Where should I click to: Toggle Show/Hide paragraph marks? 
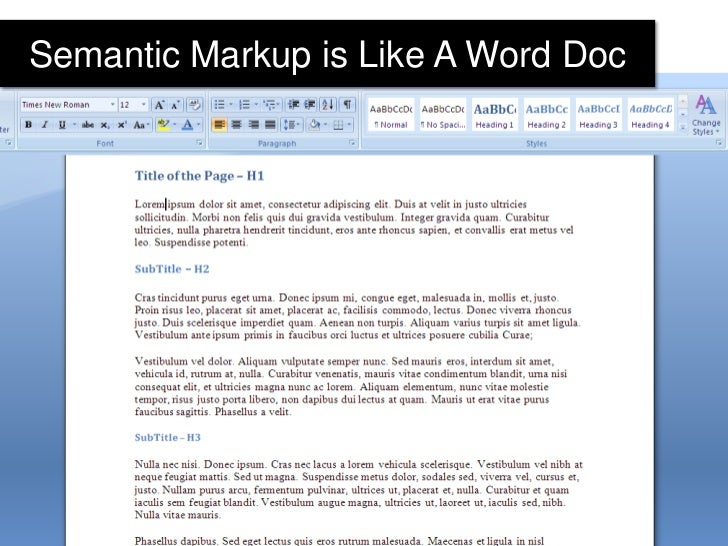[x=347, y=104]
